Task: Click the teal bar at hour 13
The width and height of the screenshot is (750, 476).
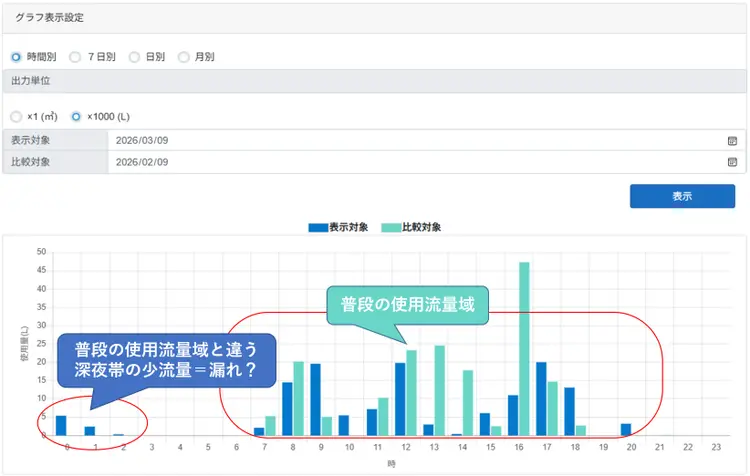Action: [x=439, y=391]
